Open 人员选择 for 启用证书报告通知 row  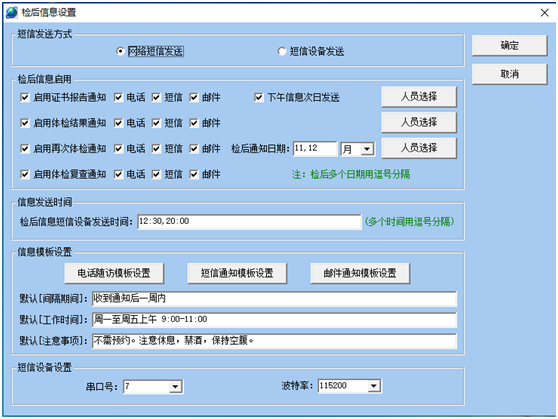pyautogui.click(x=419, y=96)
